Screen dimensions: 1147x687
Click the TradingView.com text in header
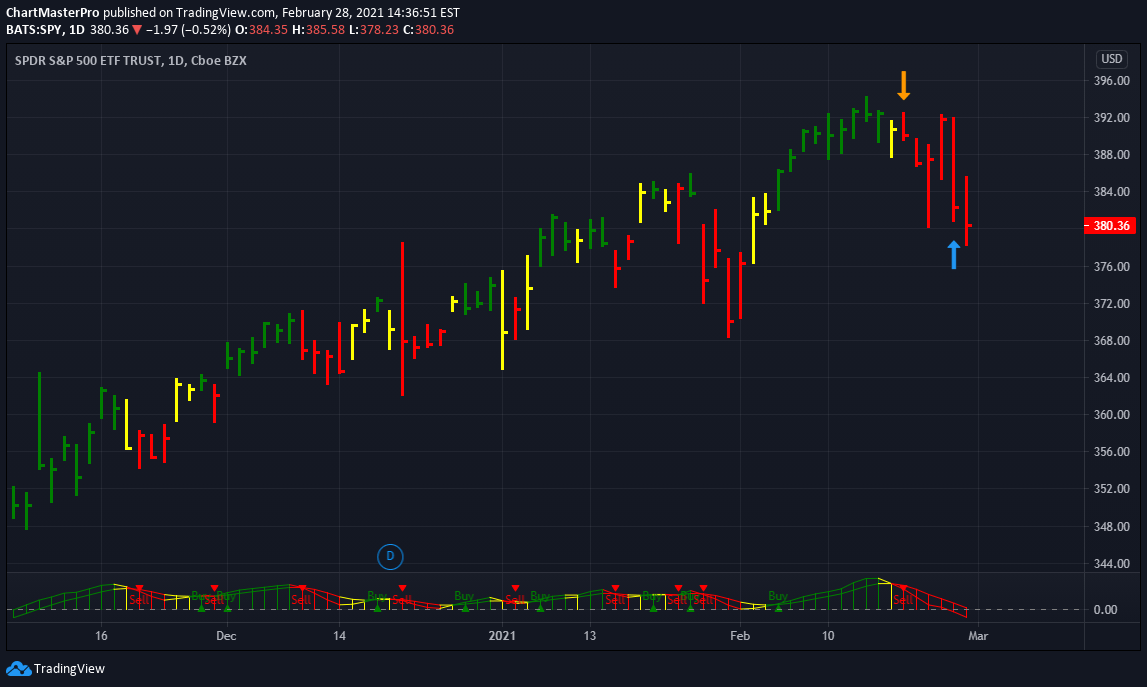coord(225,12)
